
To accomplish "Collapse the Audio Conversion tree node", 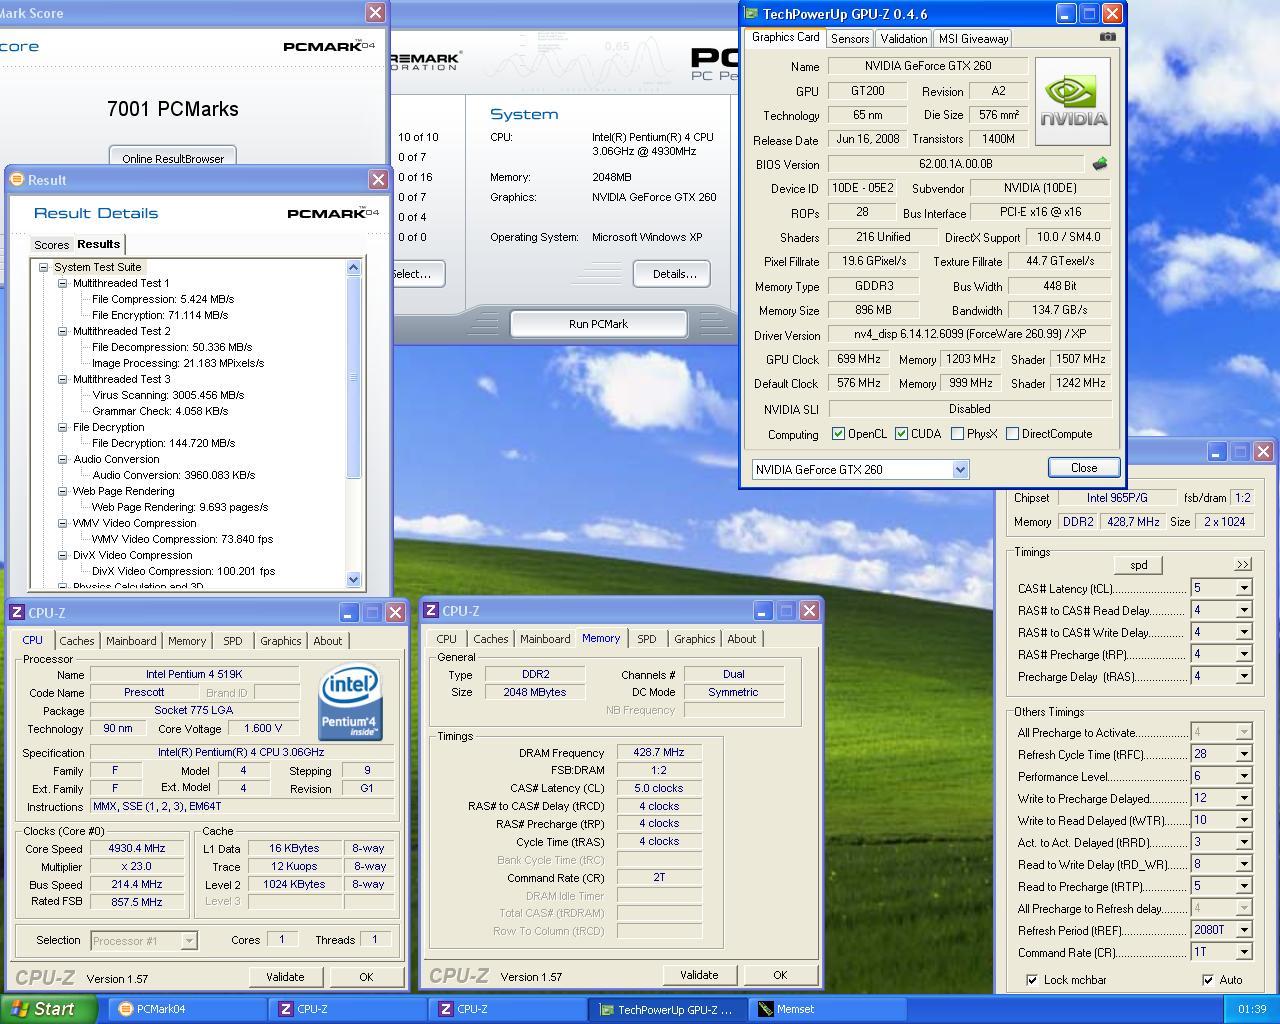I will 62,459.
